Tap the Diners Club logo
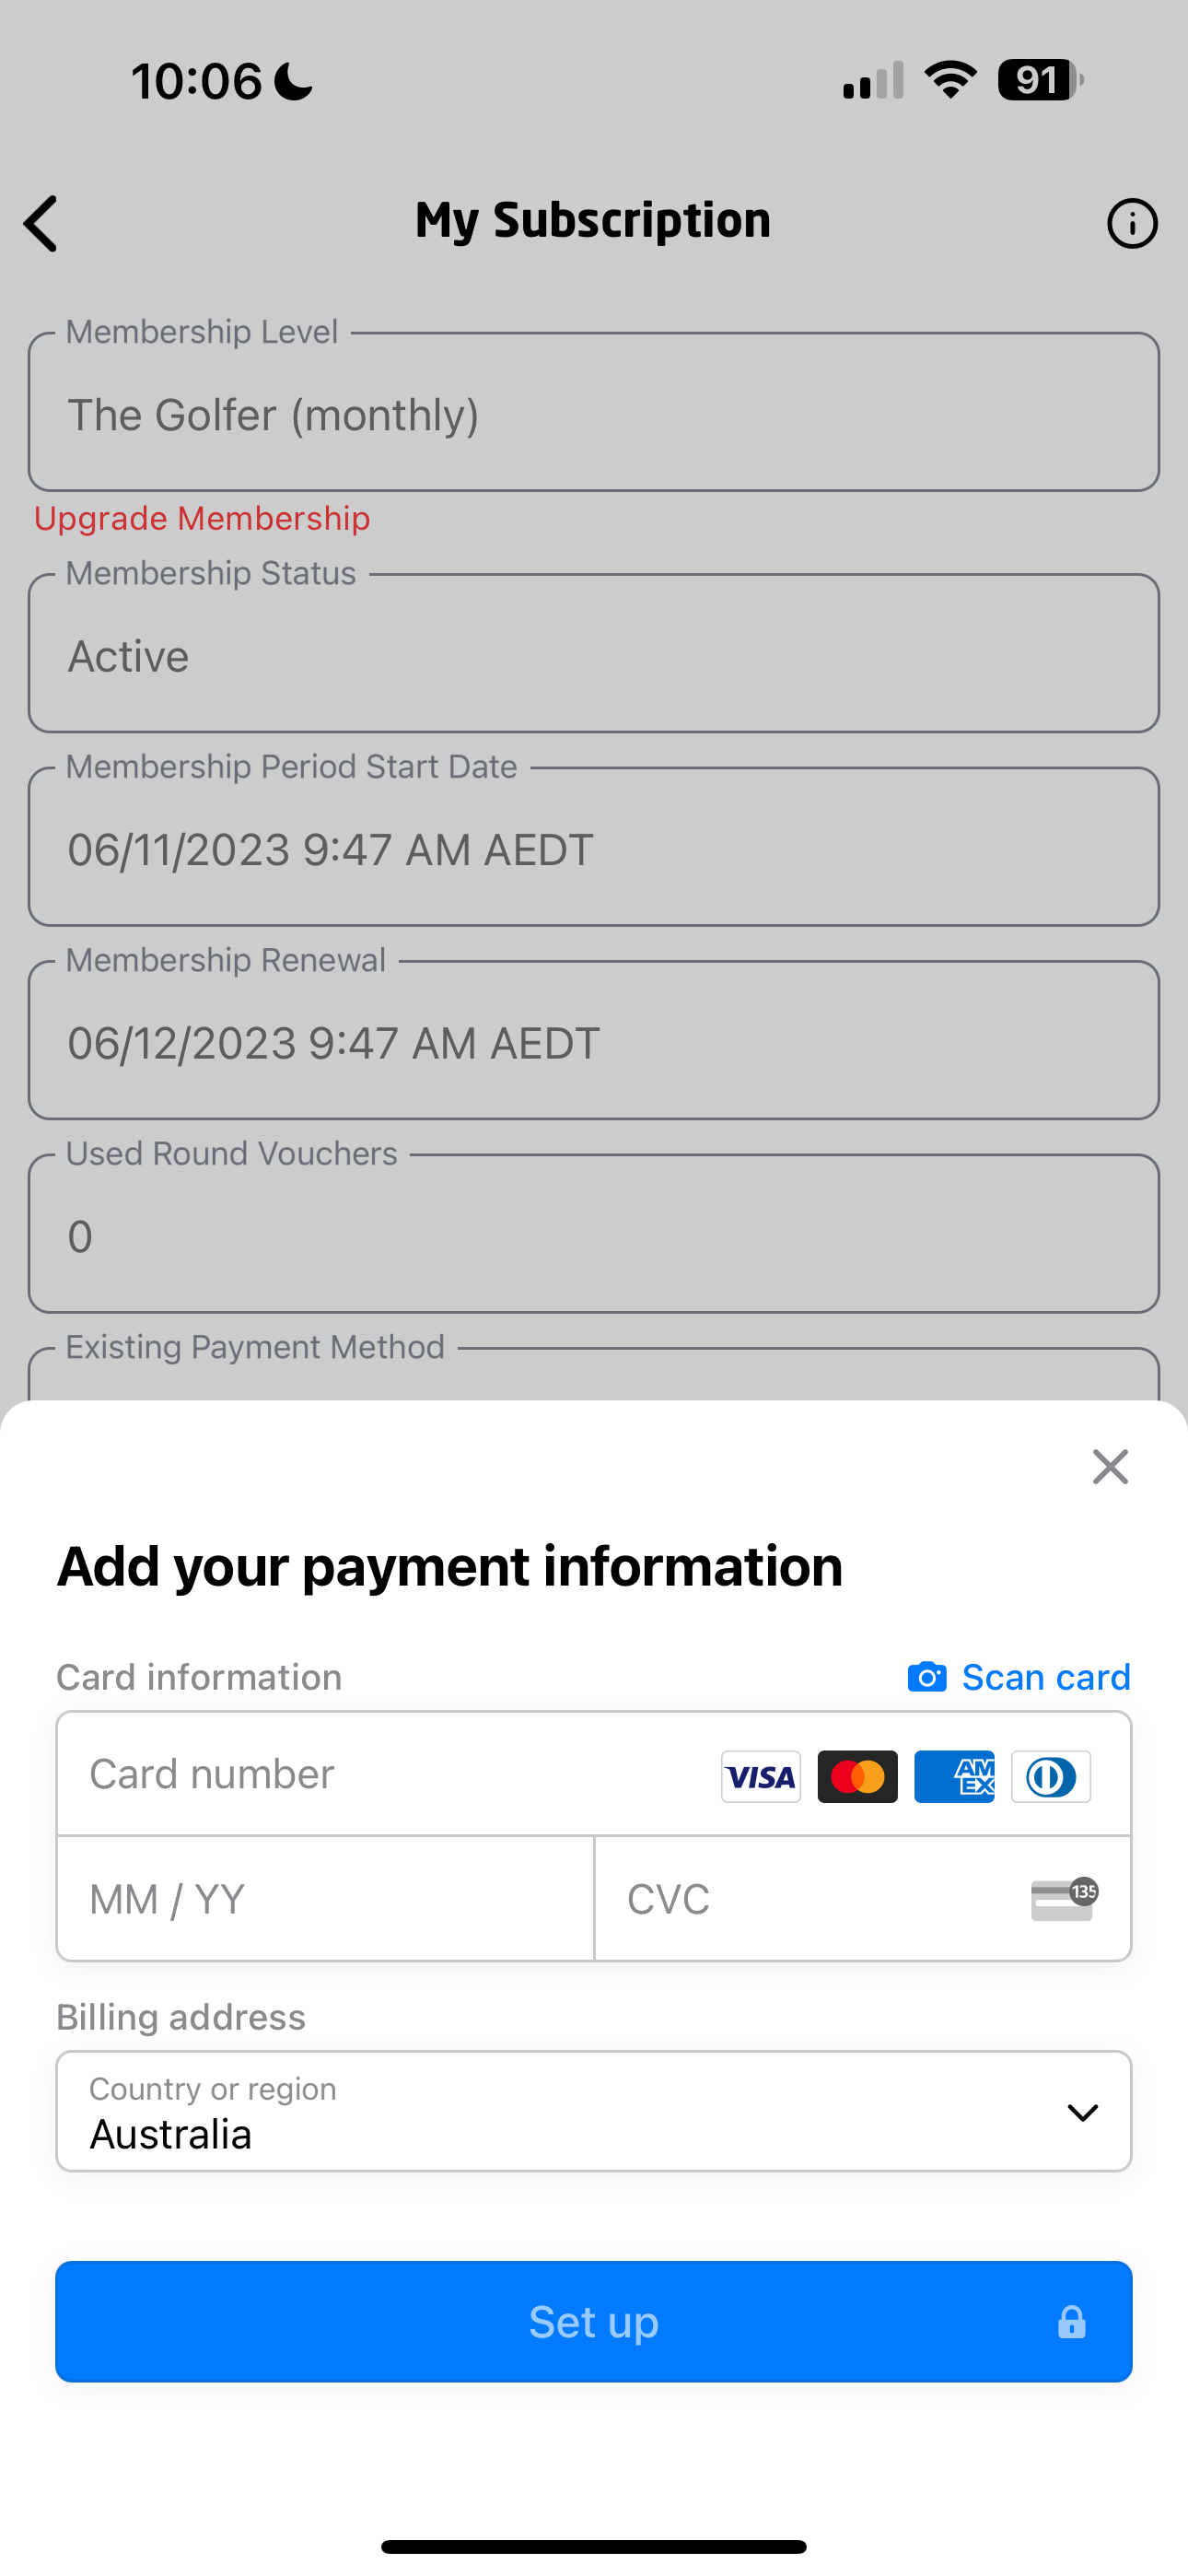This screenshot has width=1188, height=2576. (x=1051, y=1777)
